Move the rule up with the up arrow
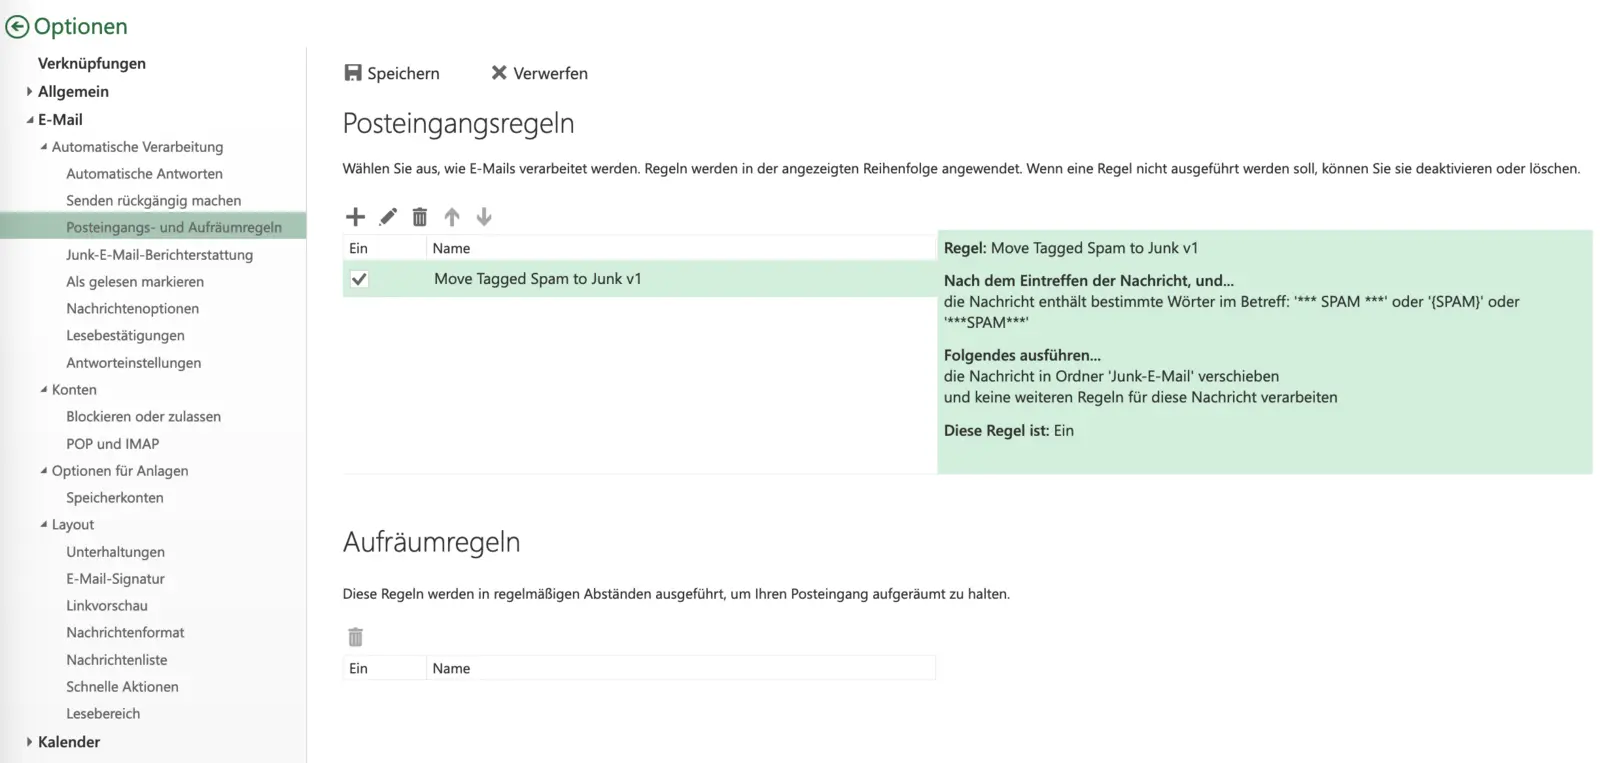The width and height of the screenshot is (1600, 763). point(452,217)
